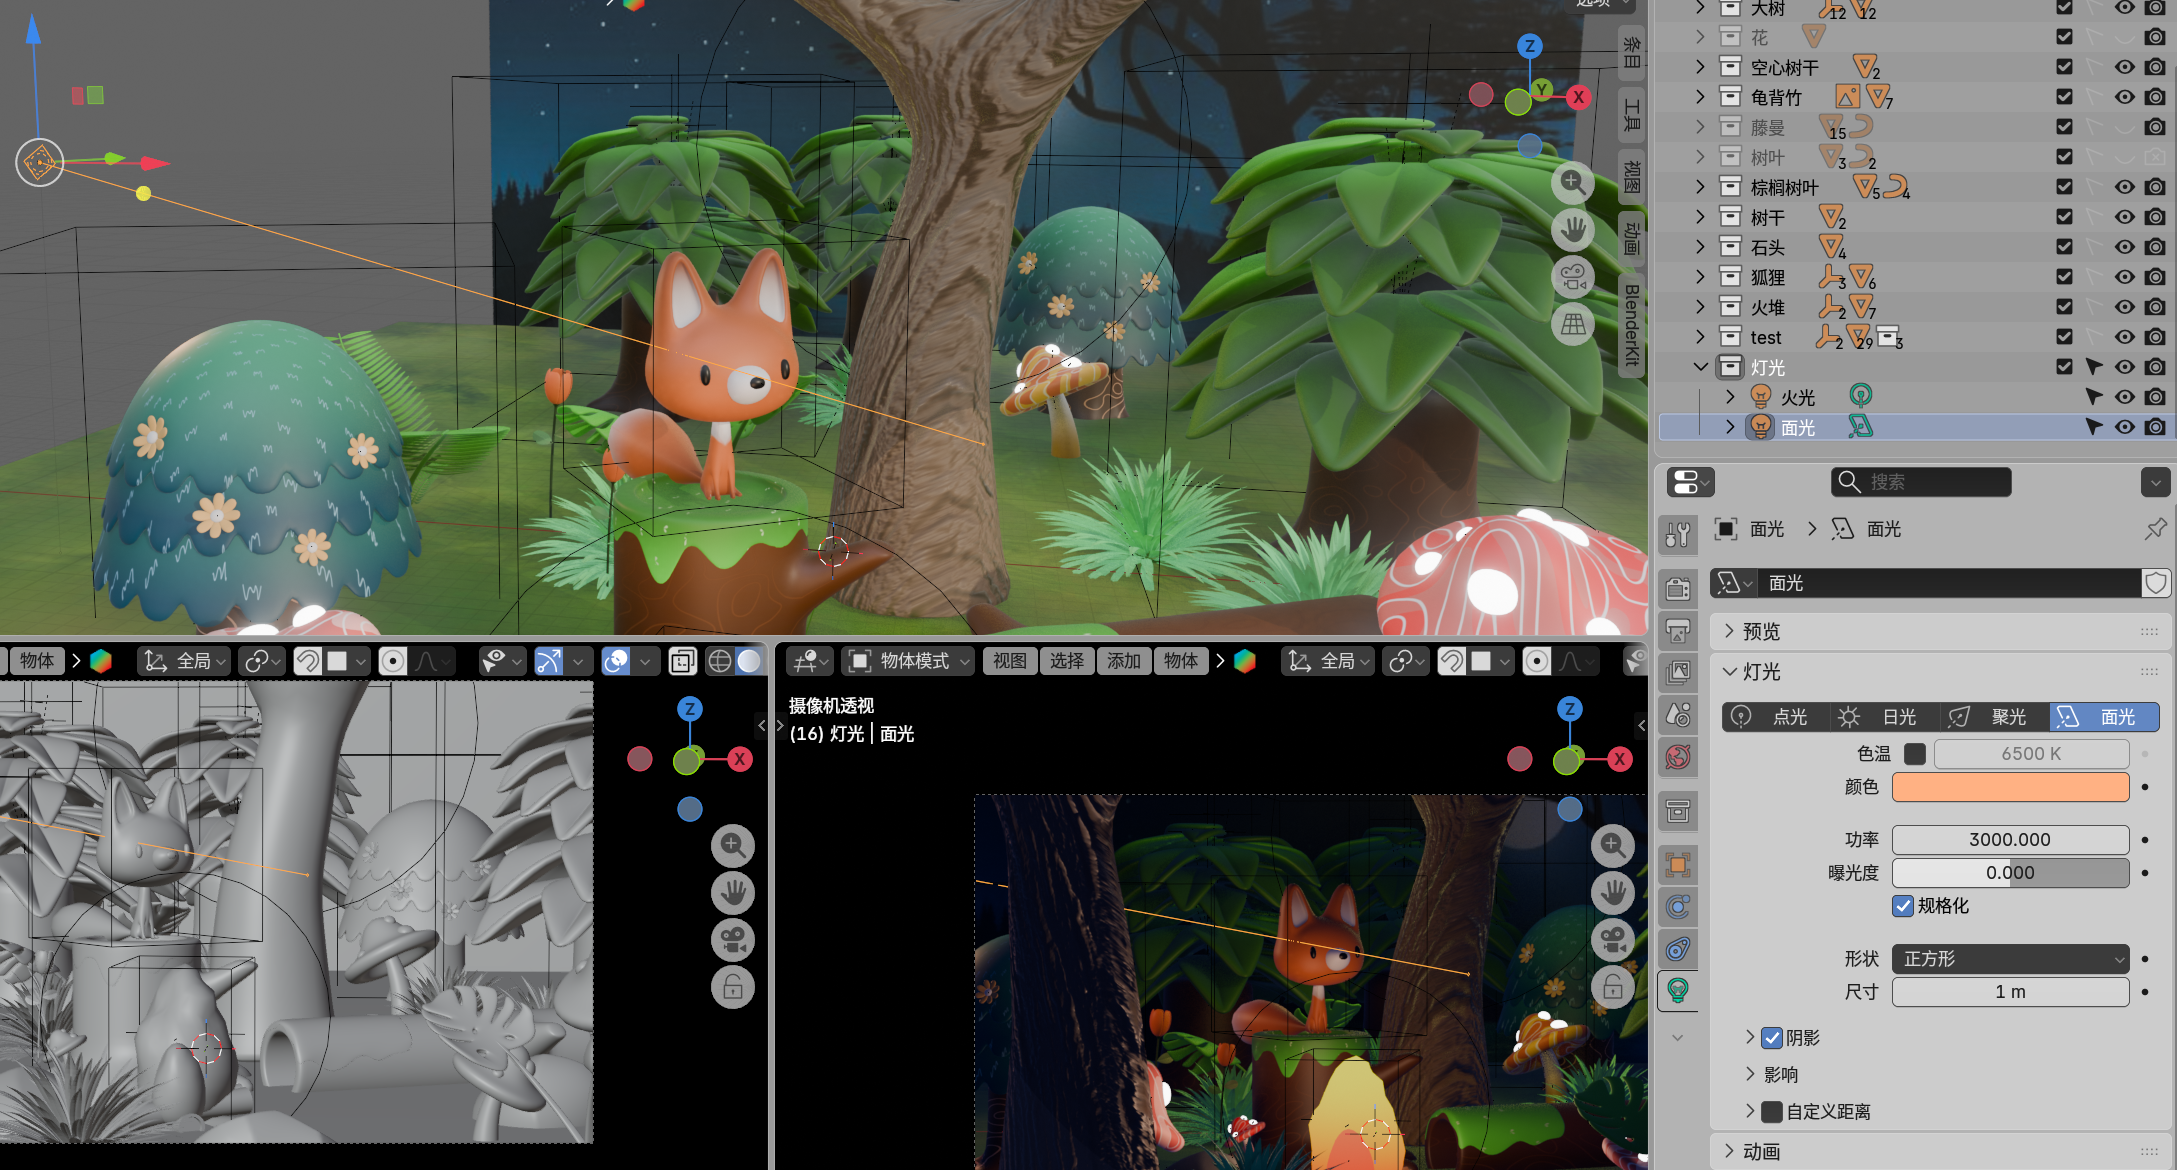
Task: Open the Object properties tab
Action: [x=1678, y=865]
